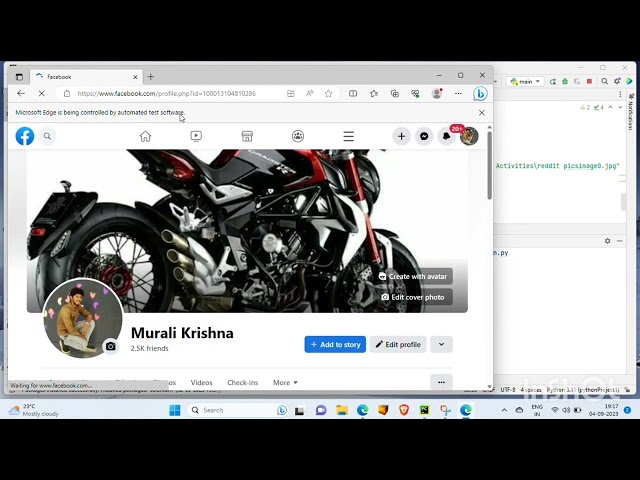The image size is (640, 480).
Task: Expand chevron button beside Edit profile
Action: click(x=441, y=344)
